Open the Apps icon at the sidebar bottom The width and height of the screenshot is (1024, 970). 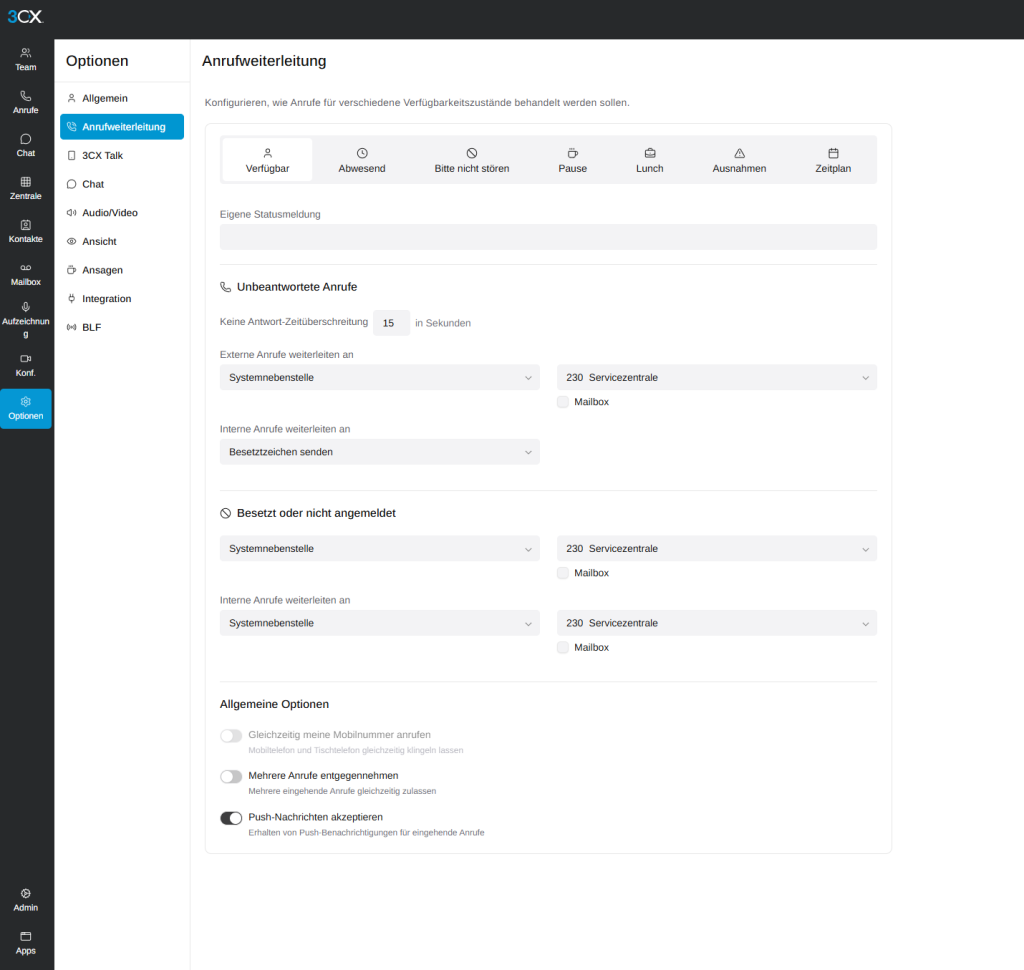pos(25,943)
